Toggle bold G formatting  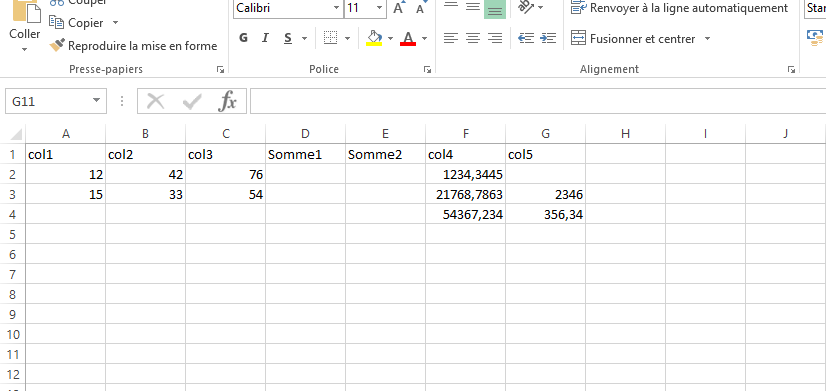tap(243, 38)
